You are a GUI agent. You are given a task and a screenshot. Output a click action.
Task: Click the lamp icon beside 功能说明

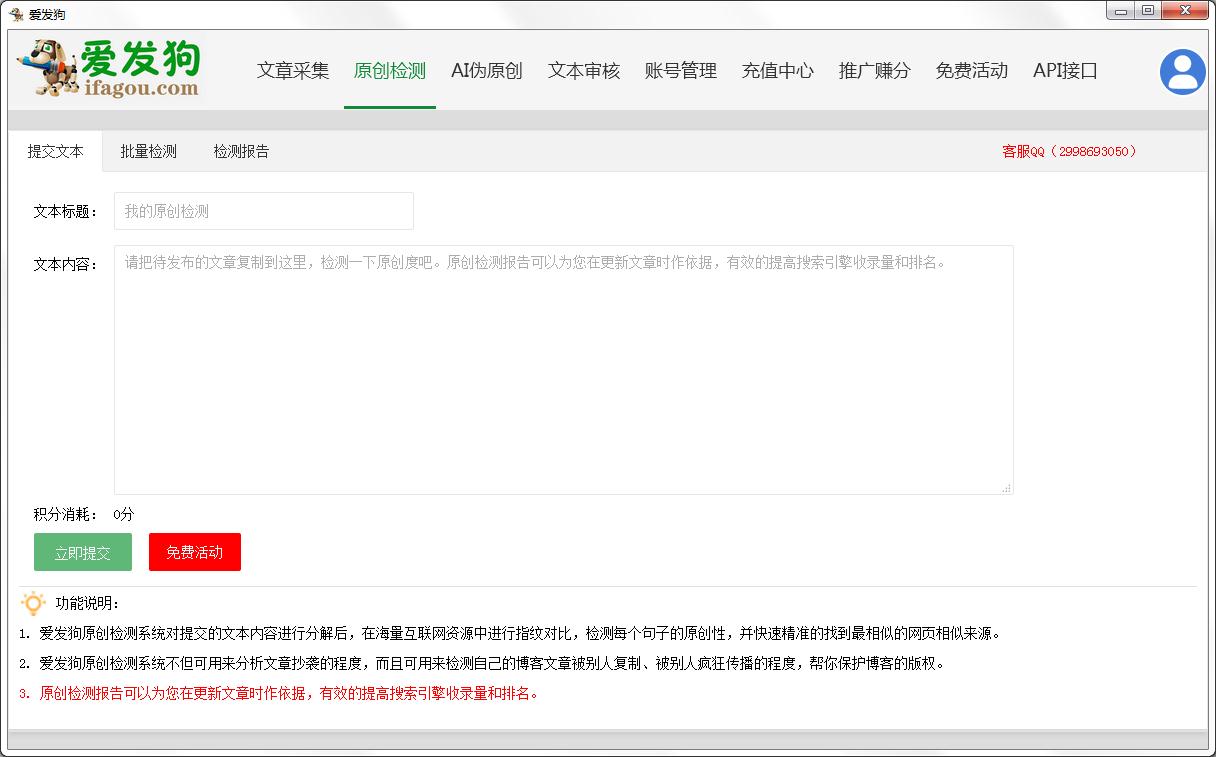[x=33, y=601]
